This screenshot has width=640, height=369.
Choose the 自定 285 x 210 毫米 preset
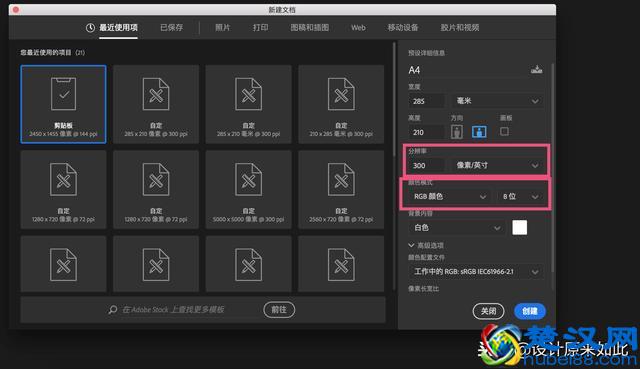249,104
